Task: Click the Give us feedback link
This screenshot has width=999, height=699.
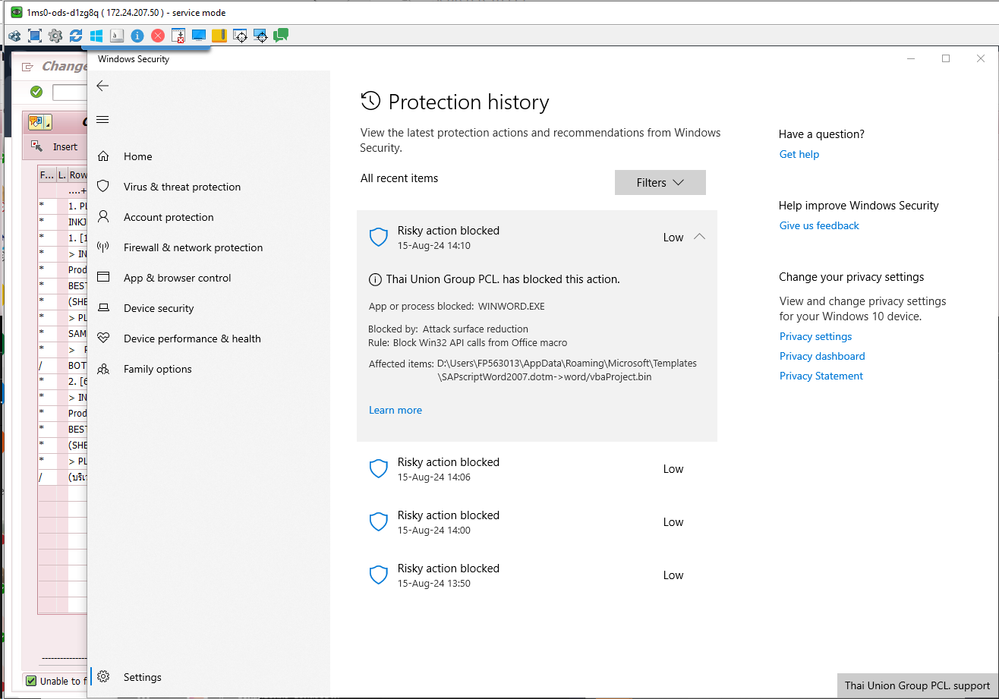Action: (x=819, y=226)
